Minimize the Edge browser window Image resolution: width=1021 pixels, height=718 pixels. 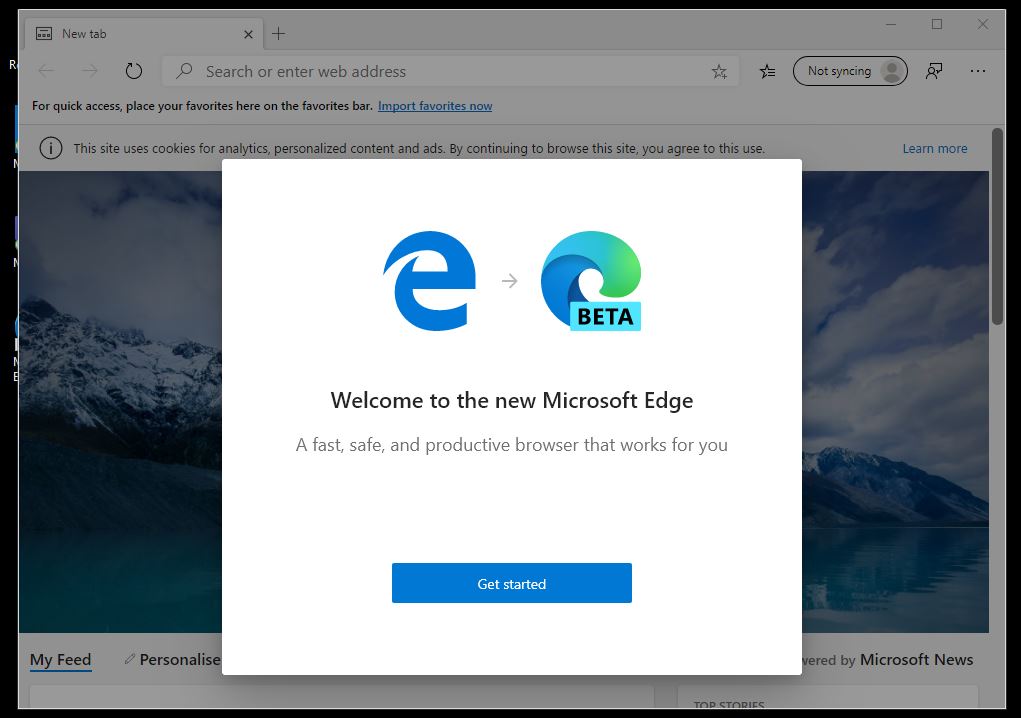[x=891, y=24]
